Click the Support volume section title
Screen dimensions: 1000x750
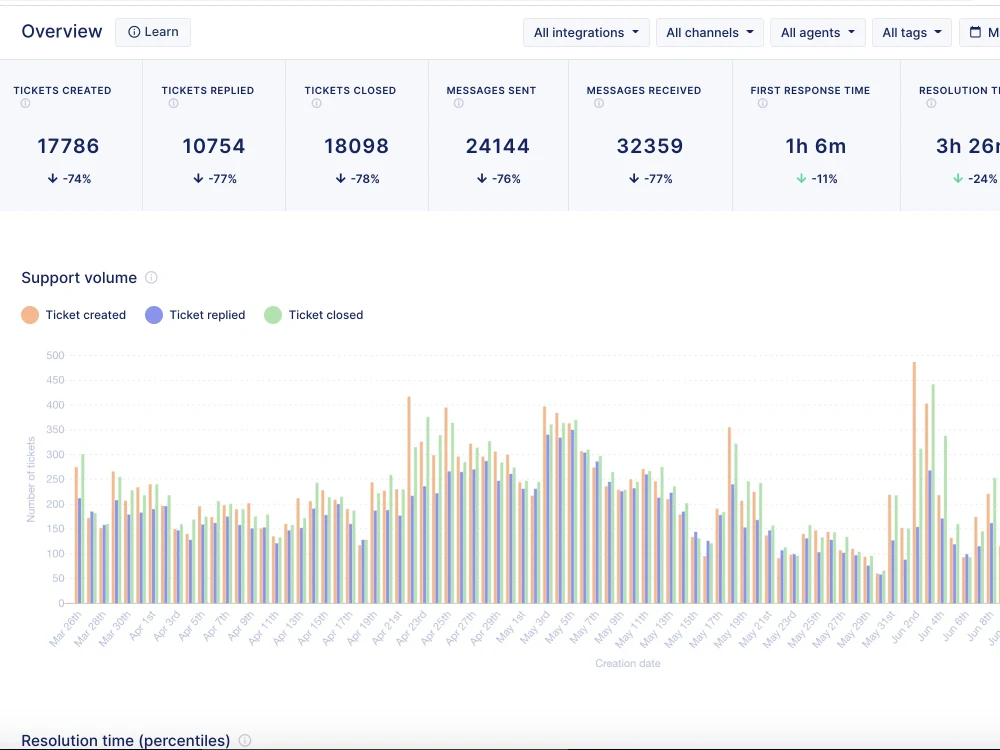(x=79, y=278)
